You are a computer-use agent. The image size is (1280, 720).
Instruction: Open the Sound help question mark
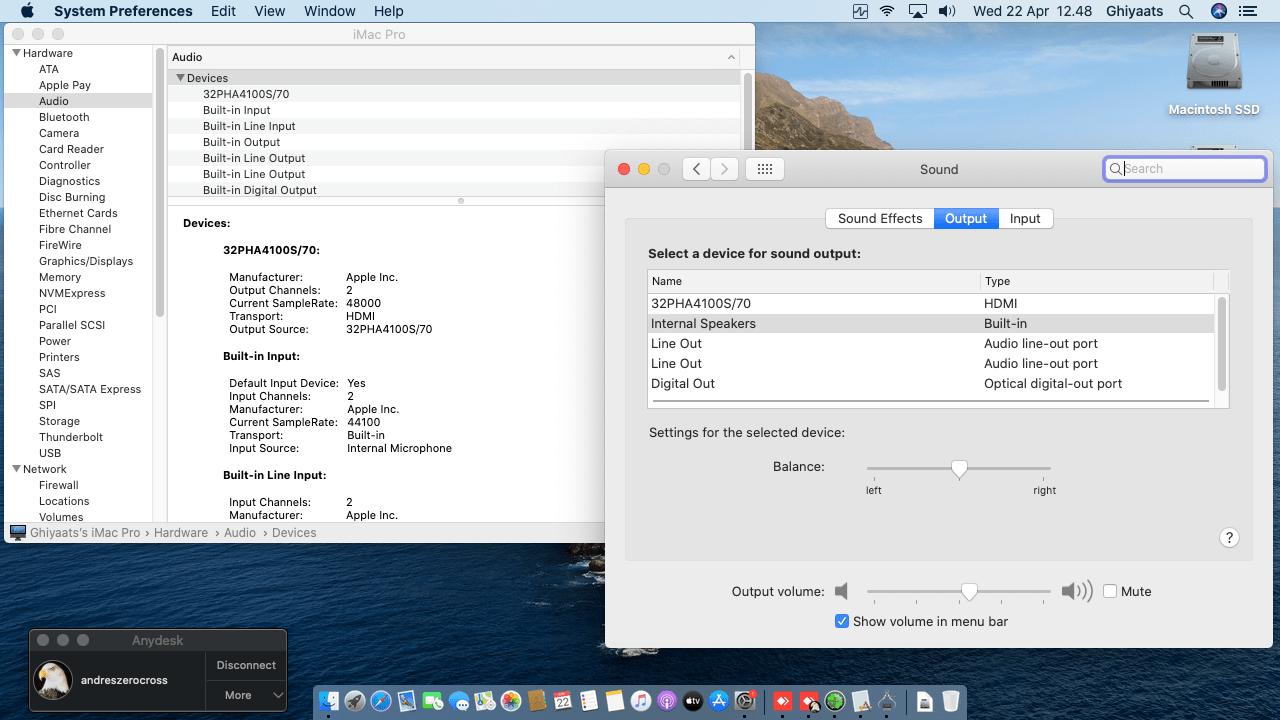pos(1230,538)
